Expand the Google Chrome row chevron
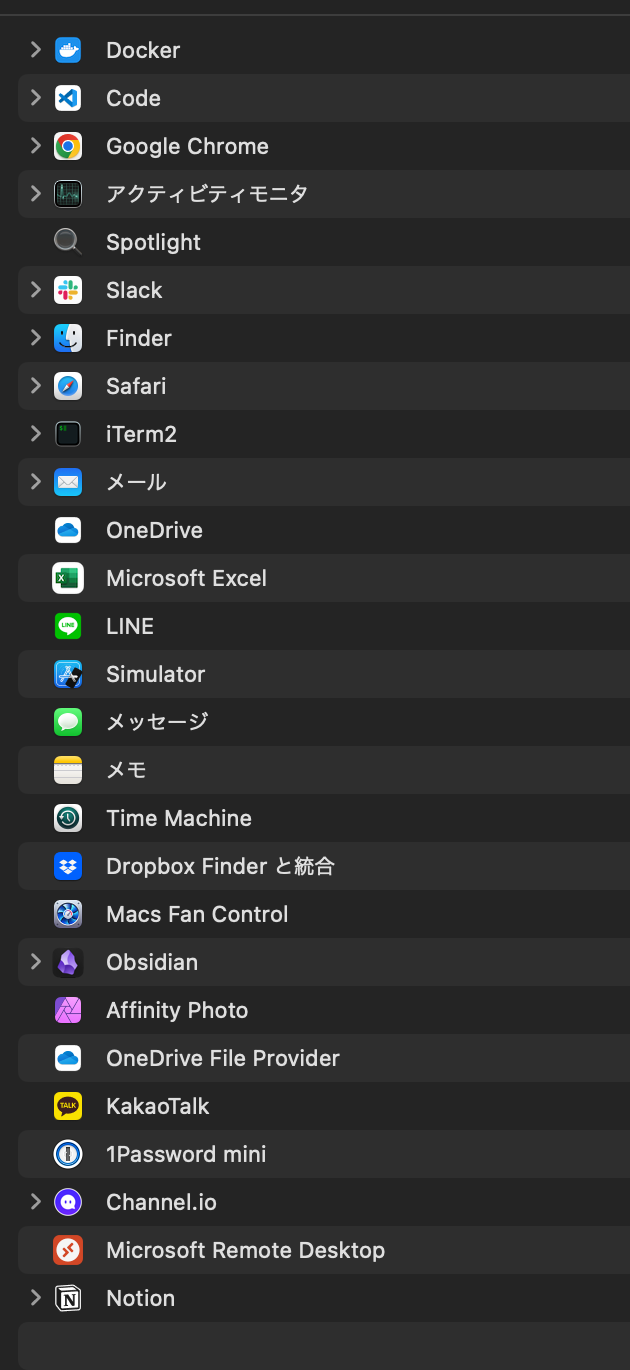Image resolution: width=630 pixels, height=1370 pixels. (35, 145)
